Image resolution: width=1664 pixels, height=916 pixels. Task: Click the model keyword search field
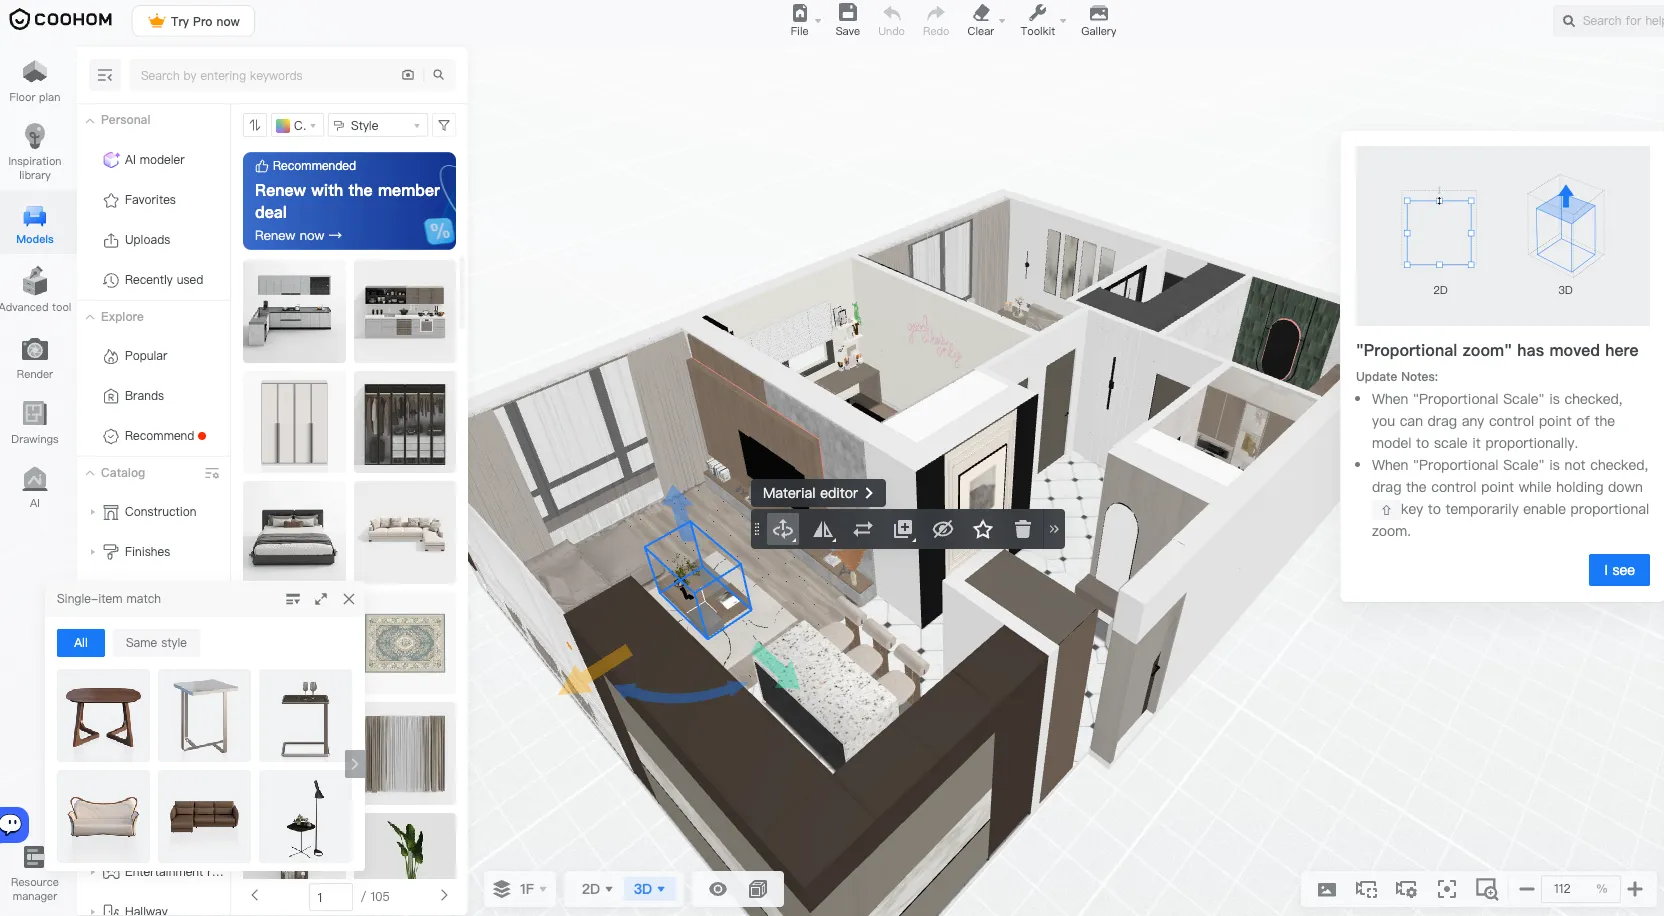[265, 75]
